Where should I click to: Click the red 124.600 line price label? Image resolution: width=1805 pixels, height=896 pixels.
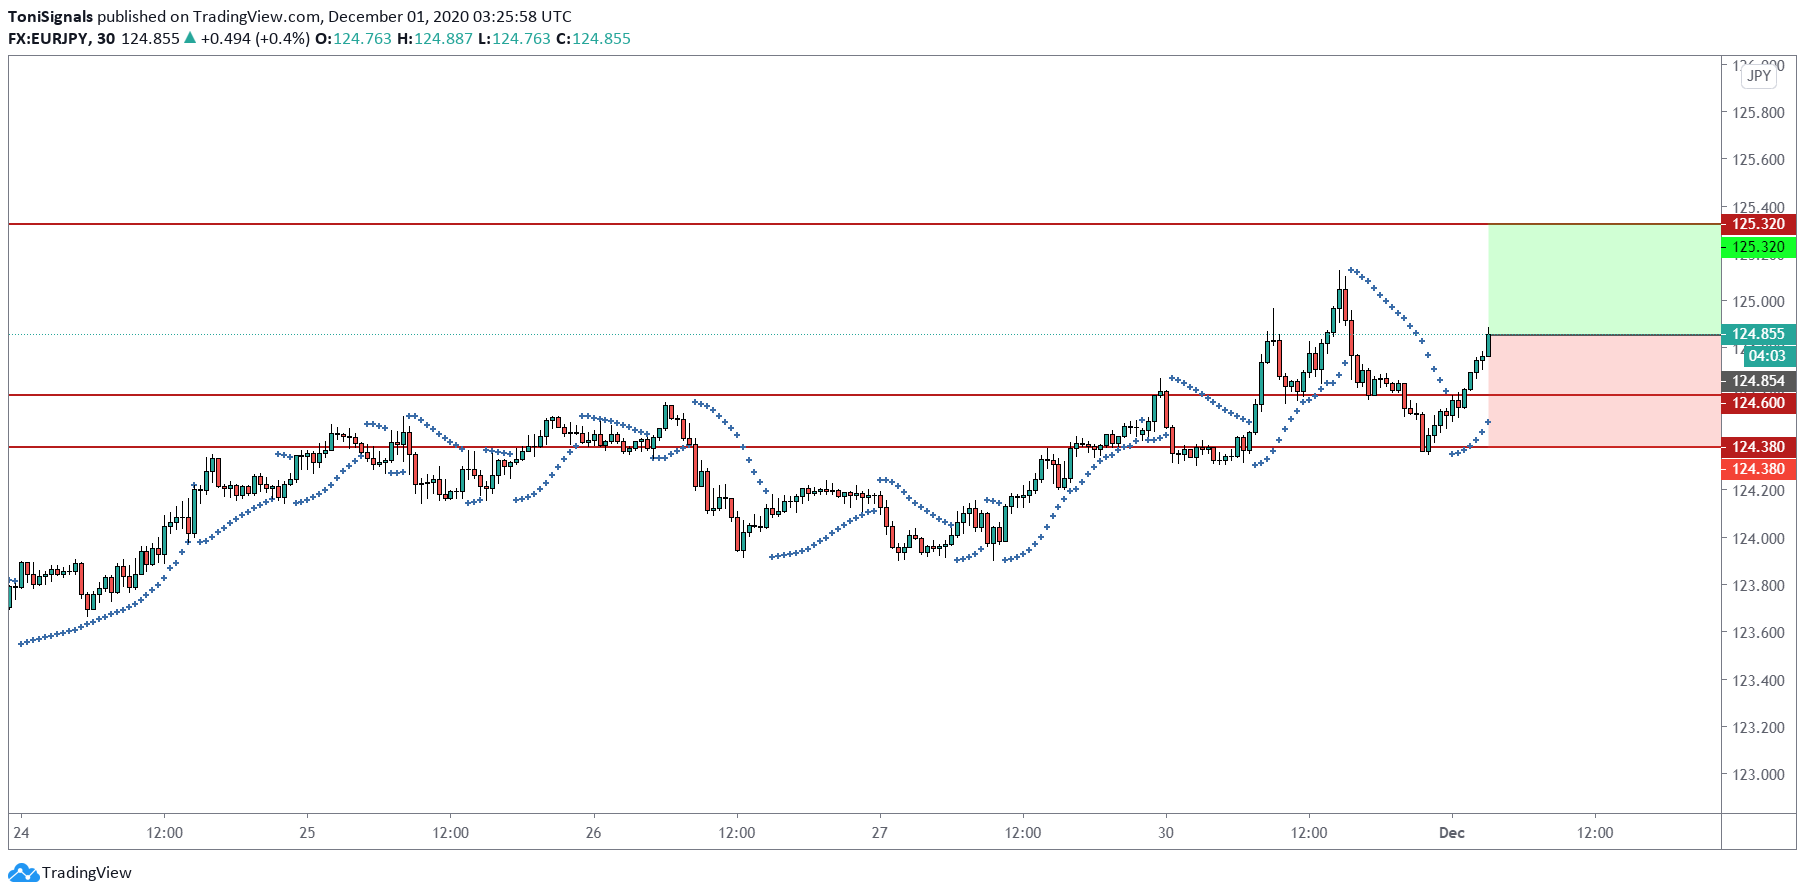[x=1758, y=403]
